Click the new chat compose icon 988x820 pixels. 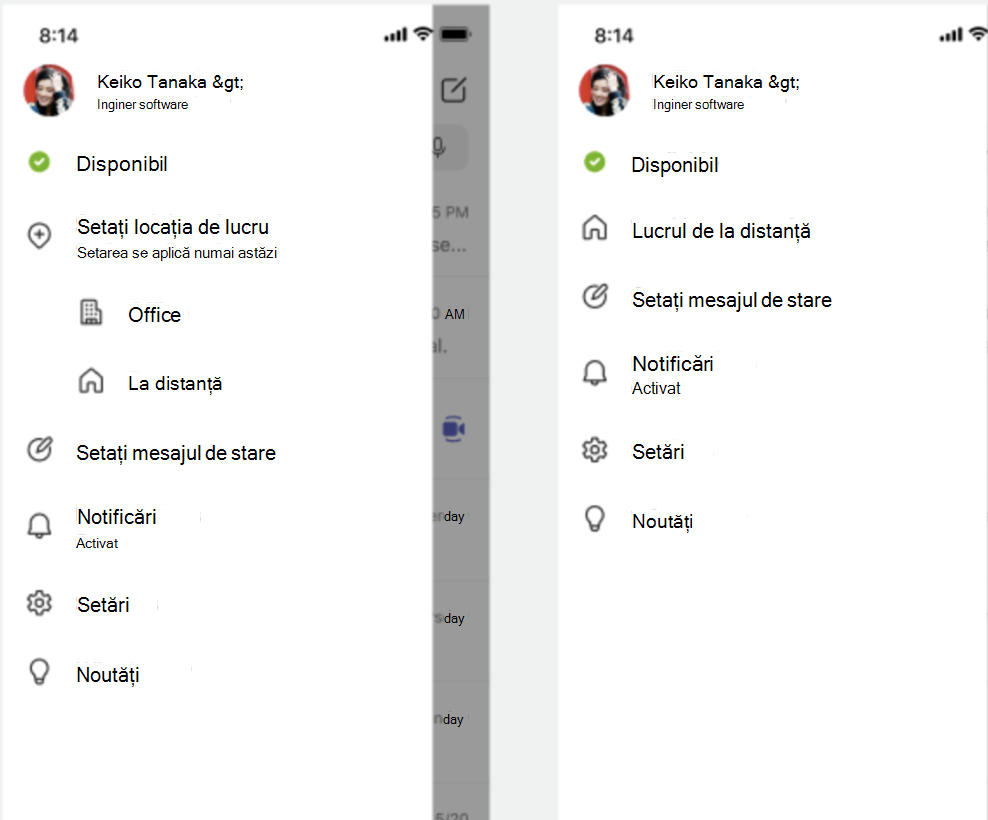[454, 90]
